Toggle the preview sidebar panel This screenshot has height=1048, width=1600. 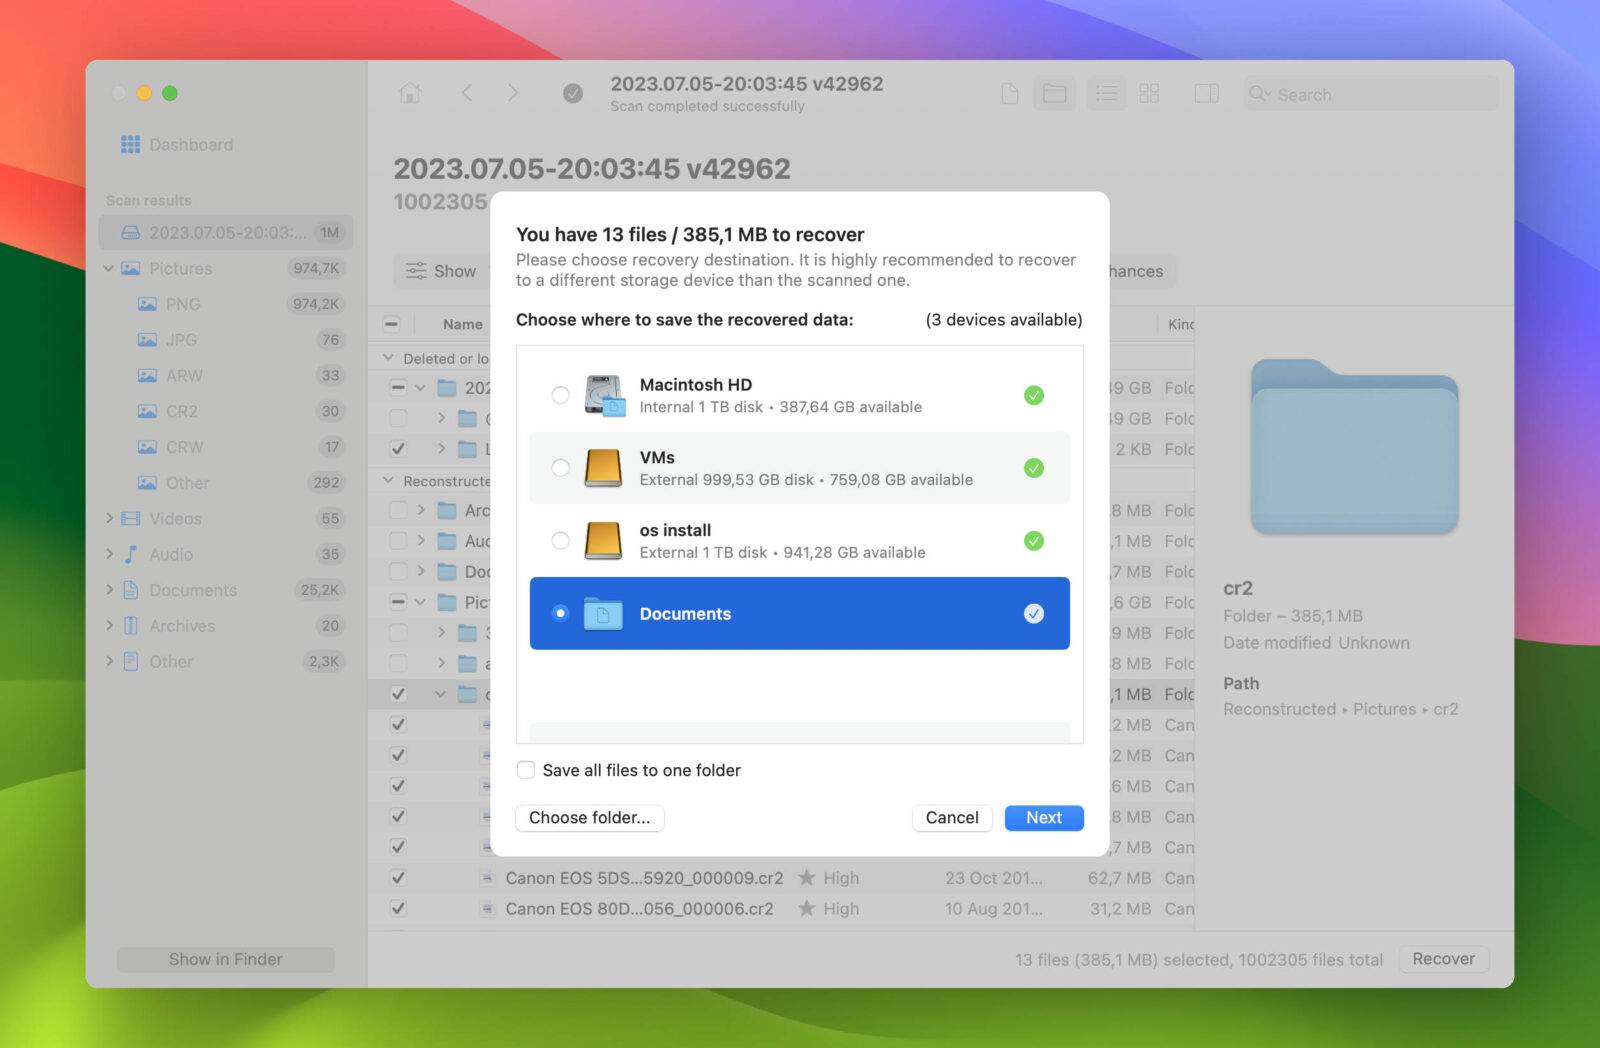tap(1206, 93)
